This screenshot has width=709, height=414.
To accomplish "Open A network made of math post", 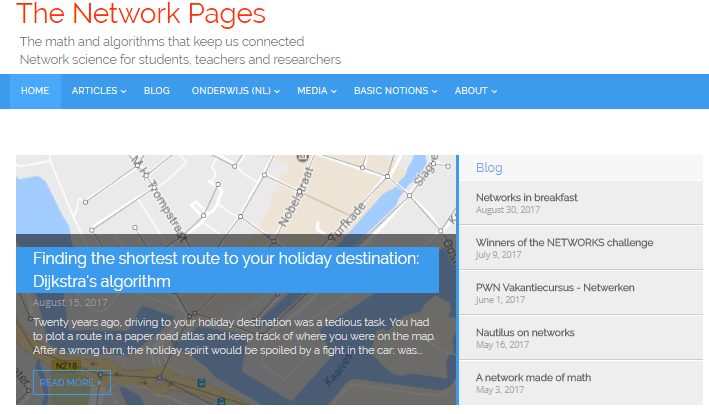I will pos(533,377).
